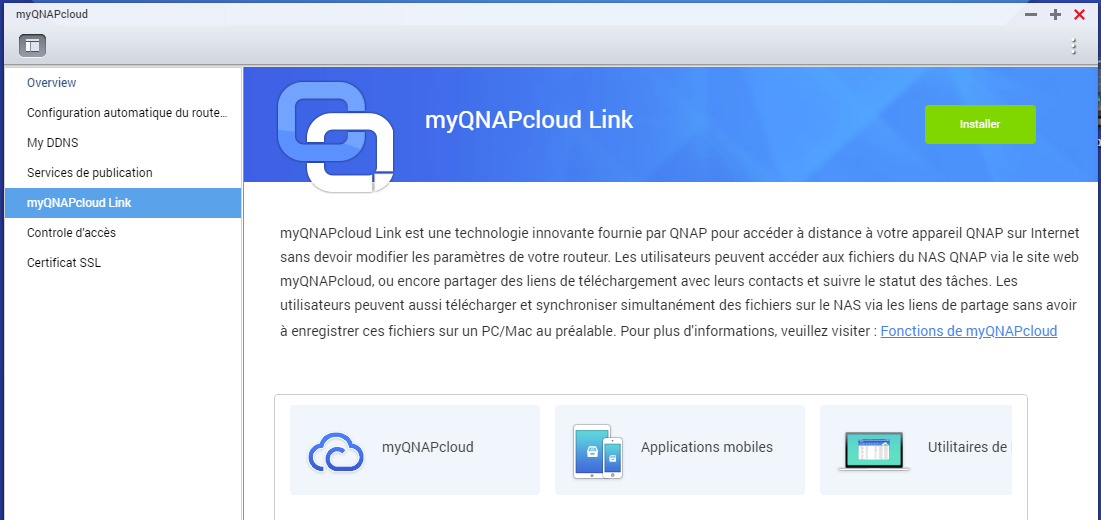This screenshot has height=520, width=1101.
Task: Open the Applications mobiles card
Action: 706,448
